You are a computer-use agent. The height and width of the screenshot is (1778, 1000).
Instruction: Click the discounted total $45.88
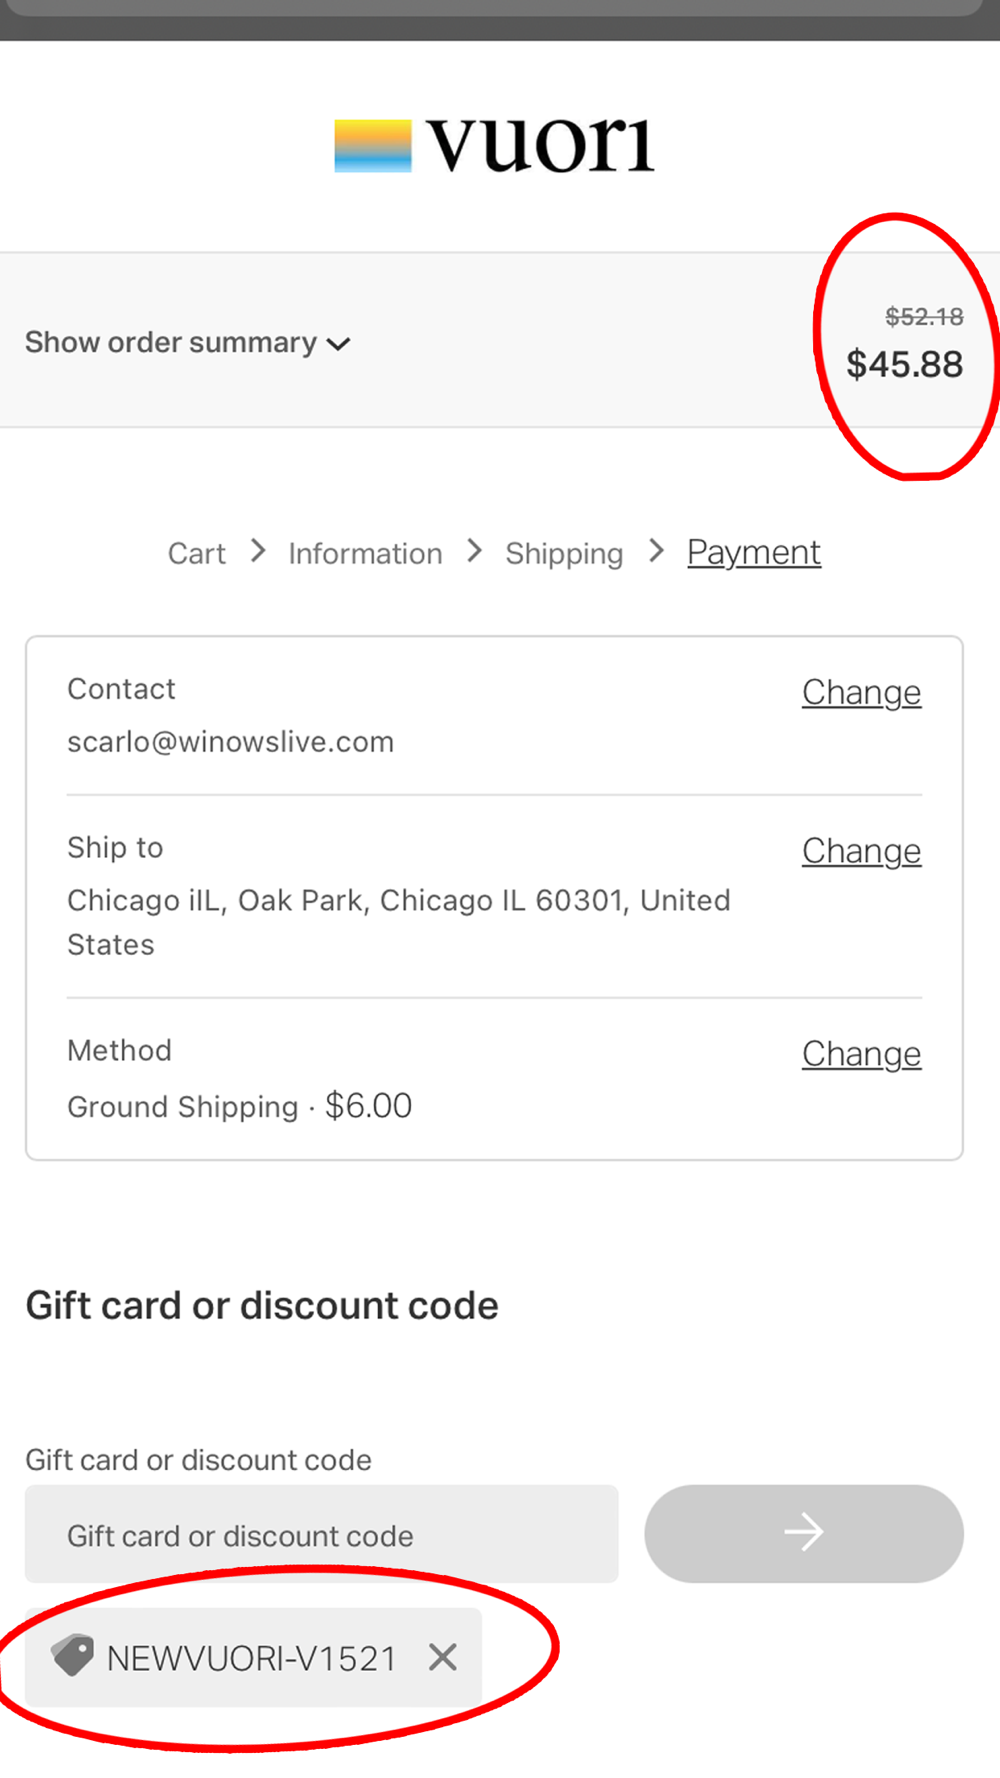(905, 364)
